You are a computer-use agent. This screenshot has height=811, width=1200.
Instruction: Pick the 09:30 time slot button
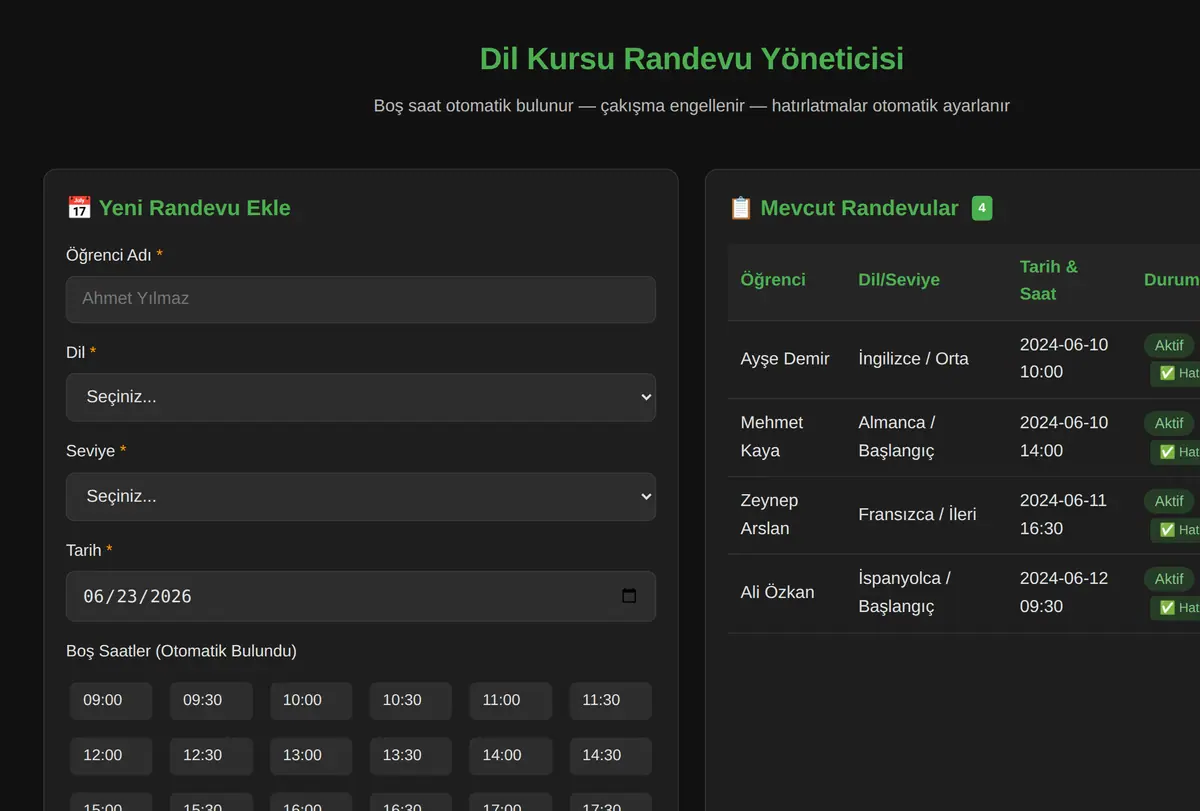[x=211, y=700]
